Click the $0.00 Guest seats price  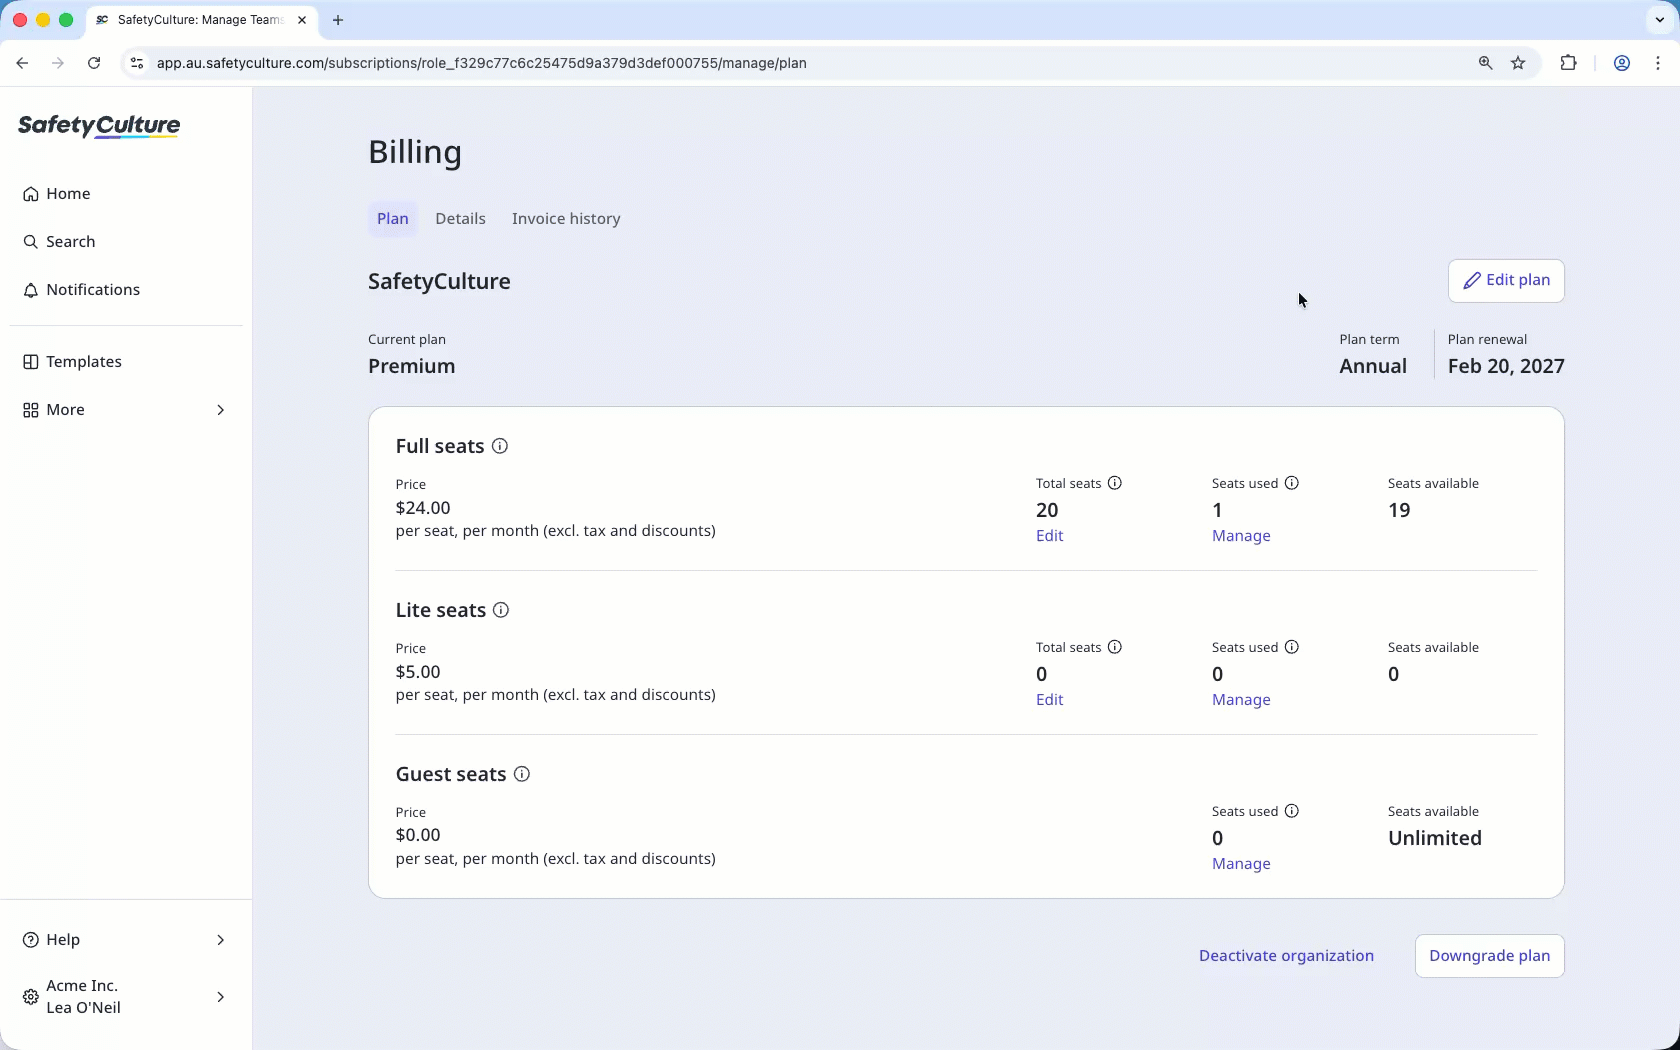tap(418, 835)
